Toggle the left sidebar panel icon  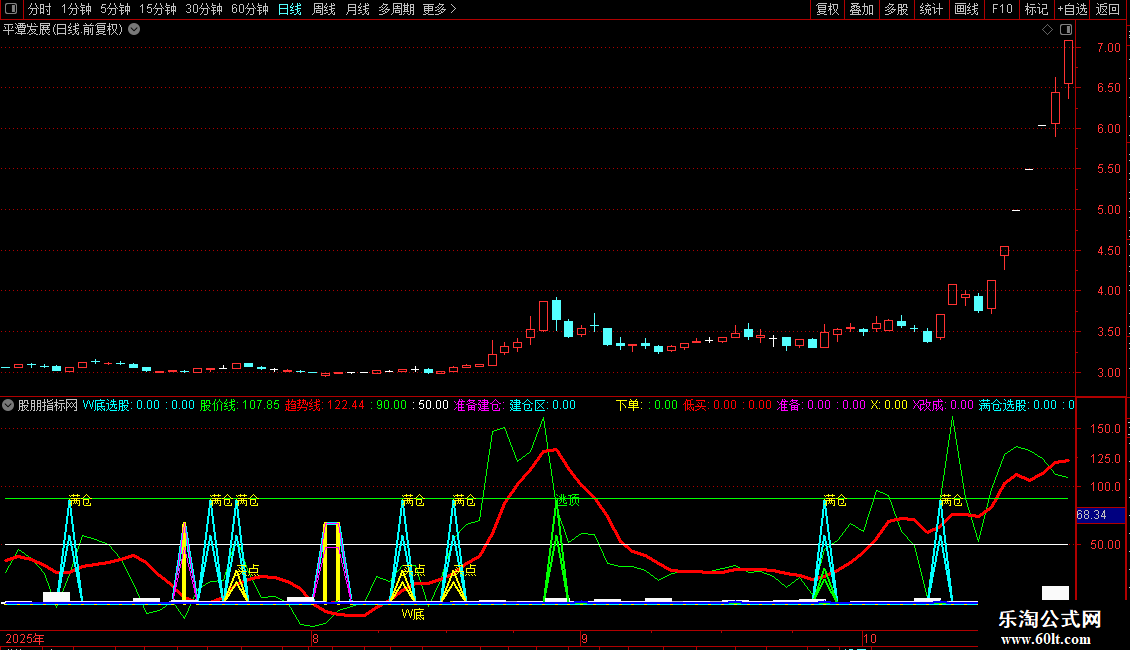[x=10, y=9]
